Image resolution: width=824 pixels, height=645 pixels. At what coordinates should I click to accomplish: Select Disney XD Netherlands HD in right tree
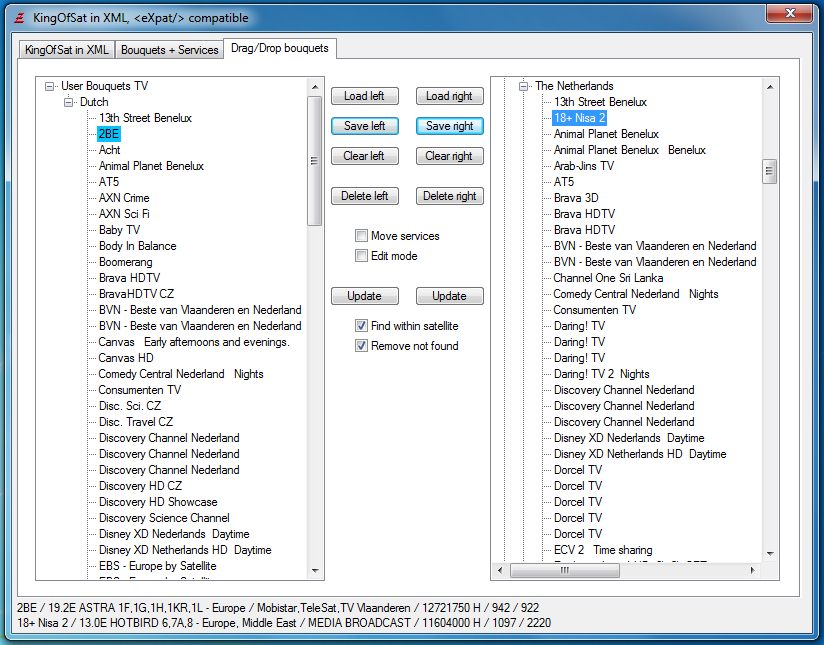click(x=640, y=454)
